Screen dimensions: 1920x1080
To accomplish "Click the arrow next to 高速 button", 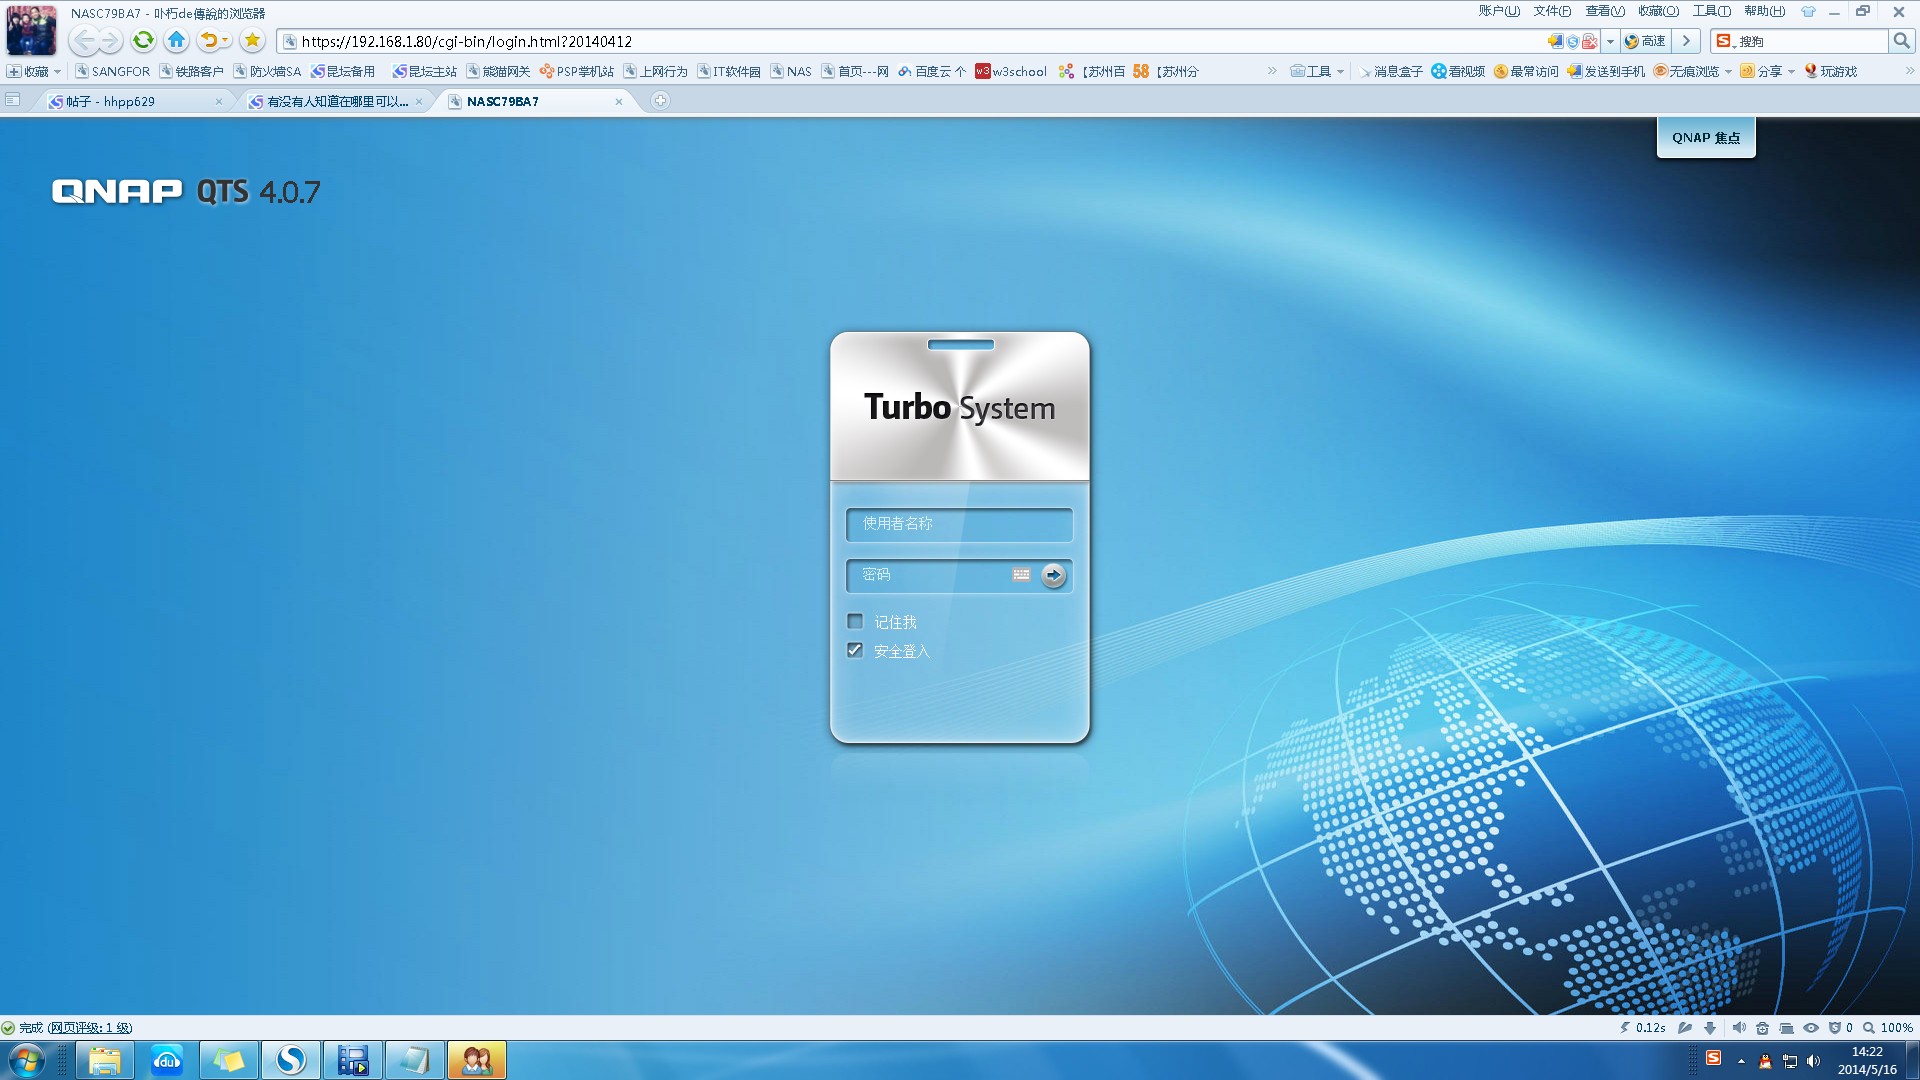I will [x=1686, y=41].
